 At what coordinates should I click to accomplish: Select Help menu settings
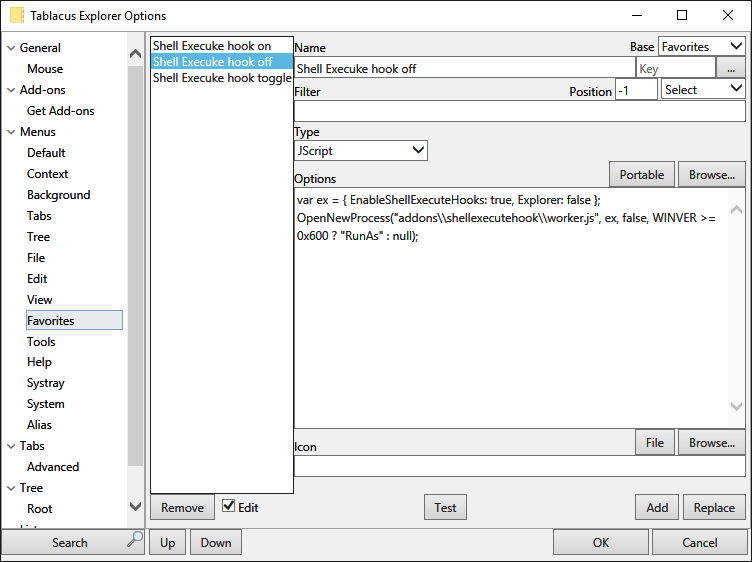coord(39,362)
